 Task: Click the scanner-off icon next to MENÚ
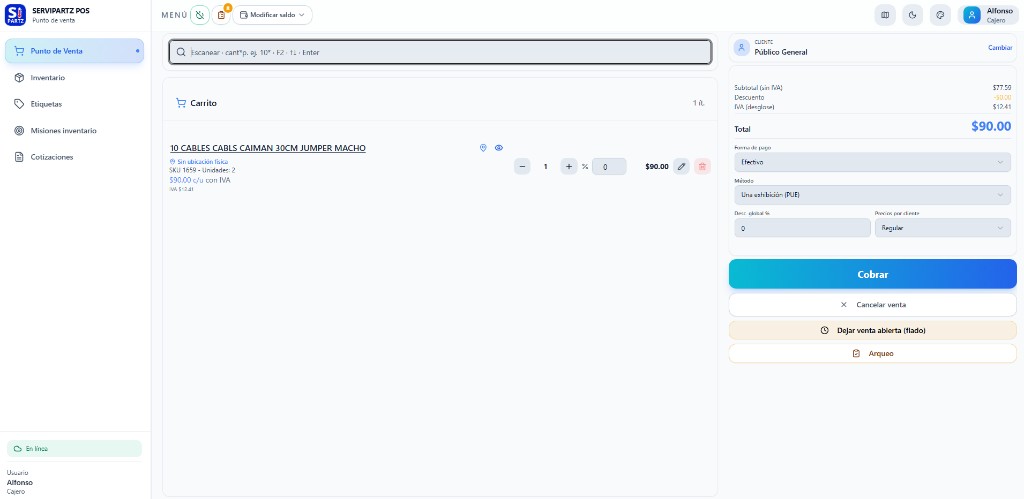(200, 15)
